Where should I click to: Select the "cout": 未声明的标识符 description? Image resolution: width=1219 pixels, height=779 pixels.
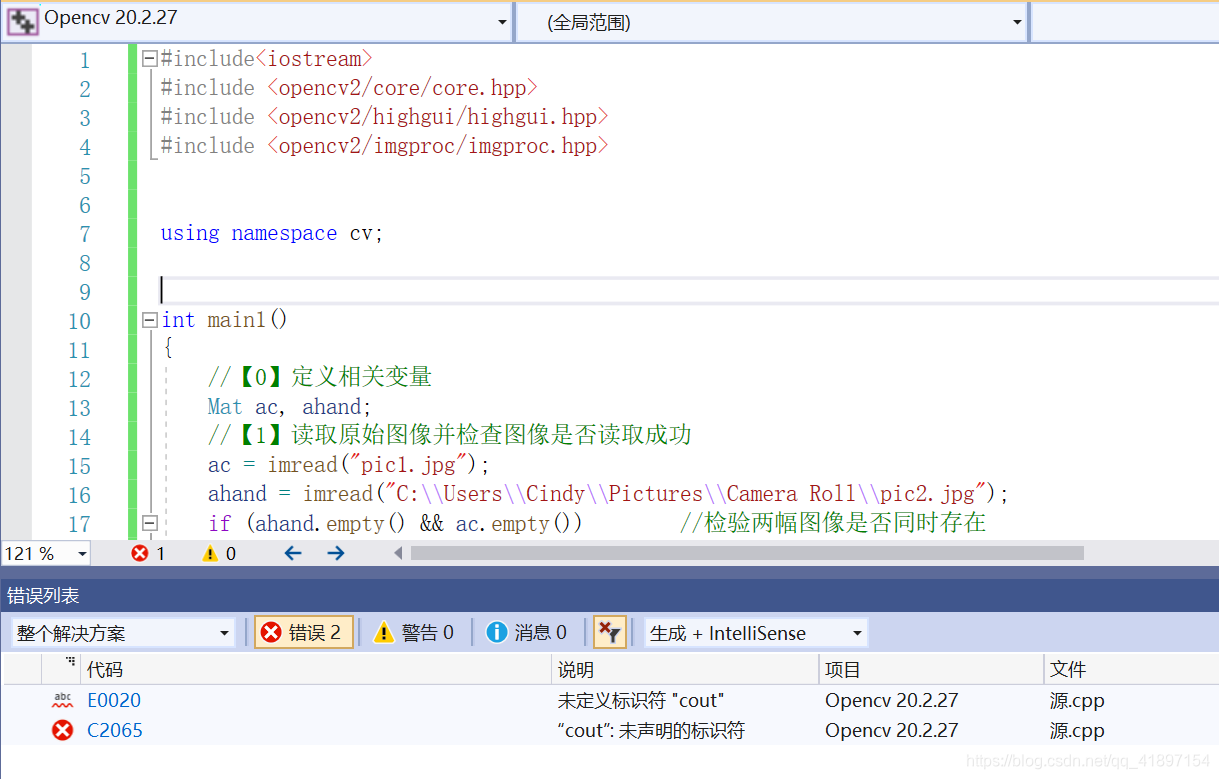[x=651, y=731]
